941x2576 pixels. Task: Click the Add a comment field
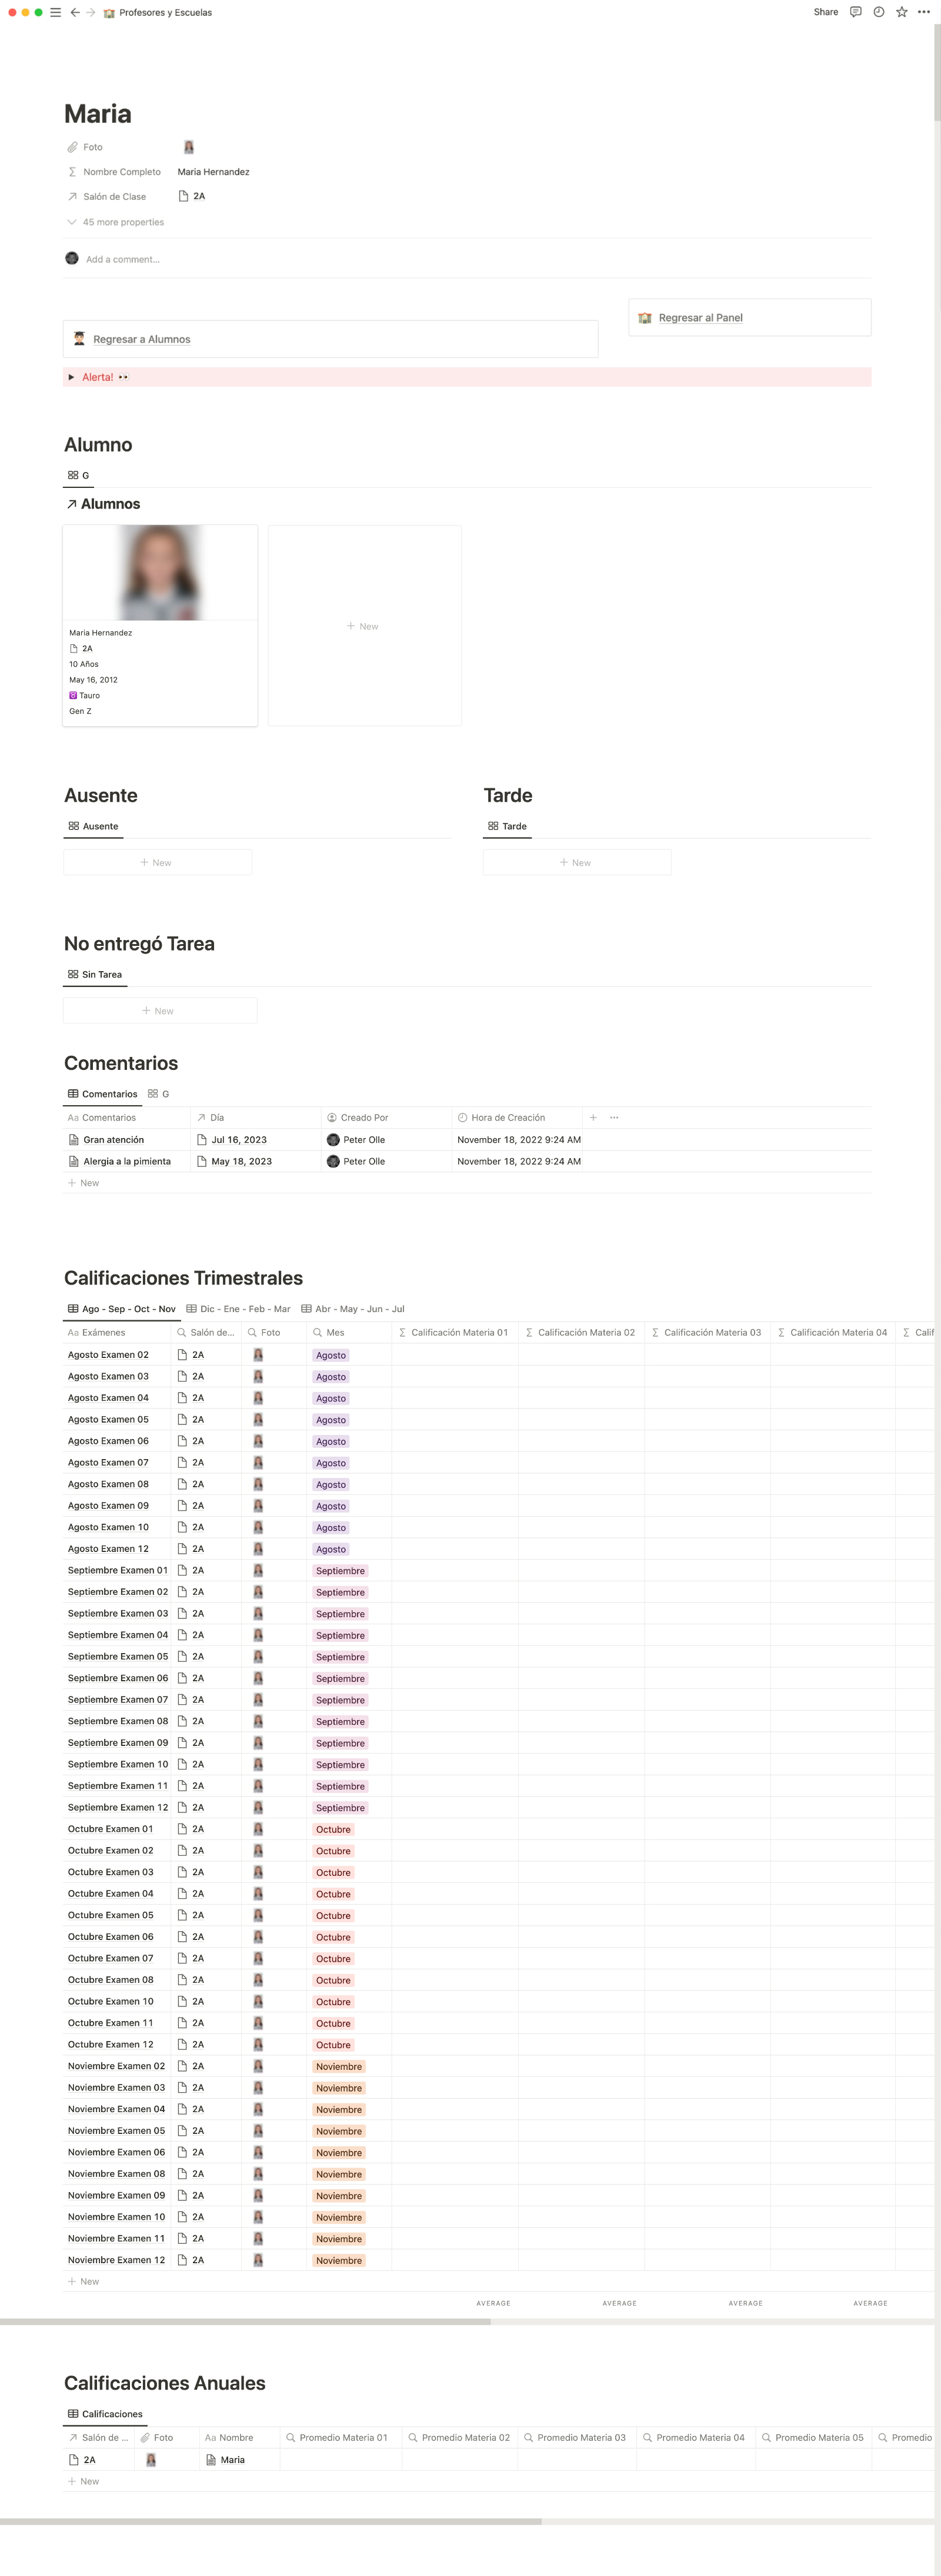tap(123, 259)
